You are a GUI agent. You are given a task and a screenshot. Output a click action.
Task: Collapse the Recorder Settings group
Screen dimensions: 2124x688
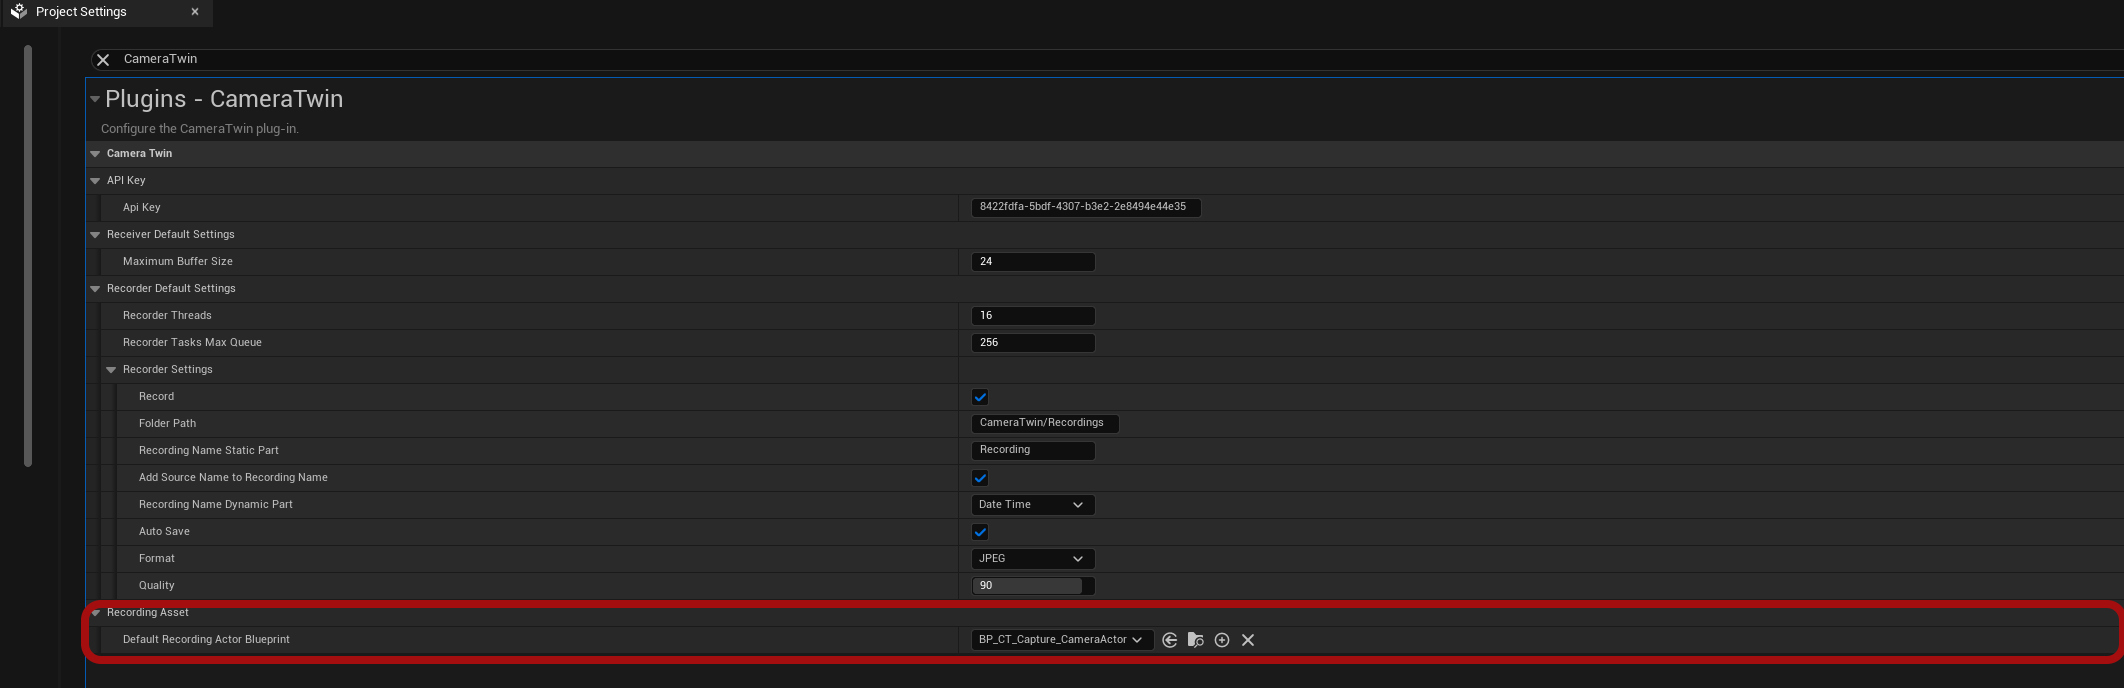(x=111, y=370)
